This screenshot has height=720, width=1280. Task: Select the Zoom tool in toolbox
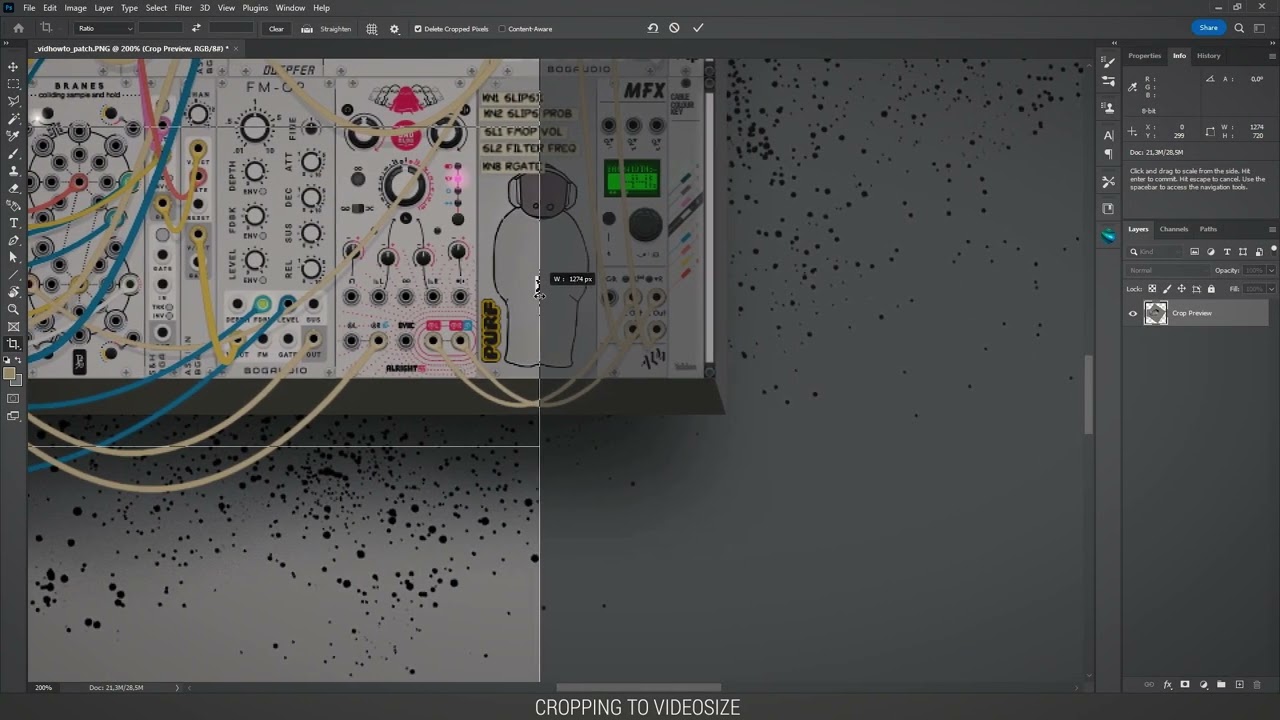click(x=13, y=309)
